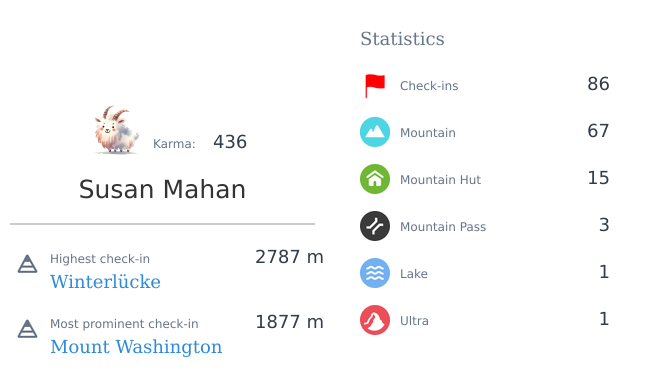Click the triangle icon beside Most prominent check-in
The image size is (650, 385).
click(27, 329)
